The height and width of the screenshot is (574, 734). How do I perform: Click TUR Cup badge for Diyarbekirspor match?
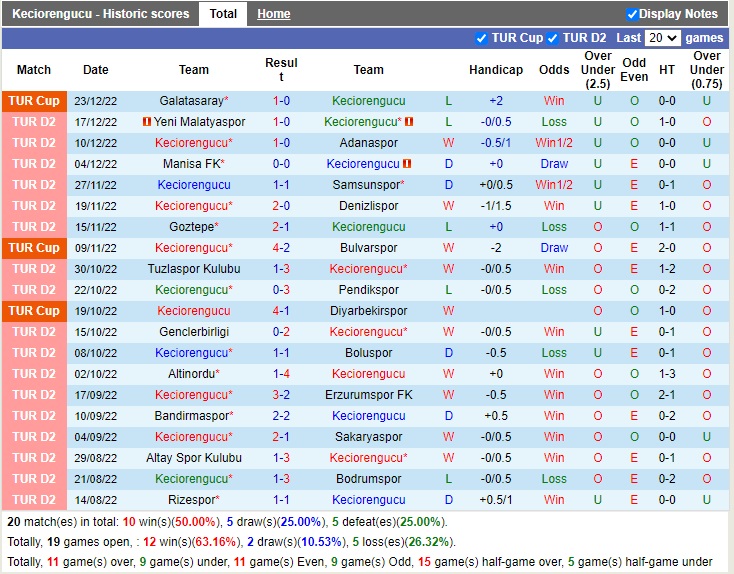click(x=34, y=311)
